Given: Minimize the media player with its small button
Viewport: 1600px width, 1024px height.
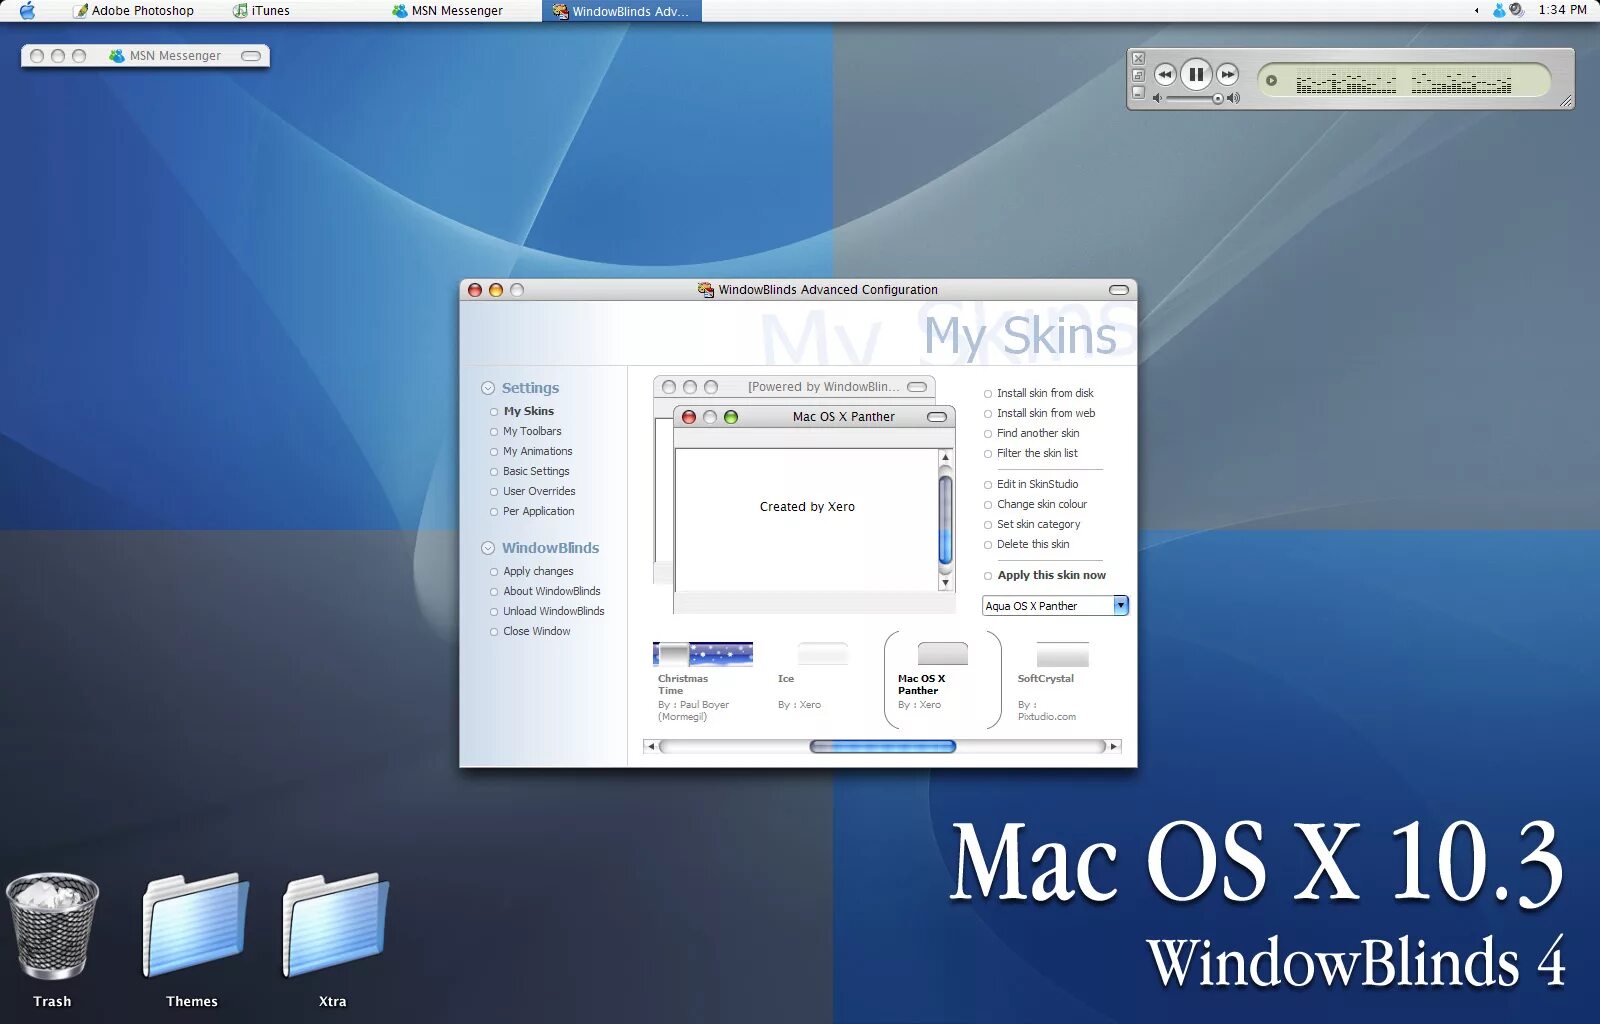Looking at the screenshot, I should tap(1138, 93).
